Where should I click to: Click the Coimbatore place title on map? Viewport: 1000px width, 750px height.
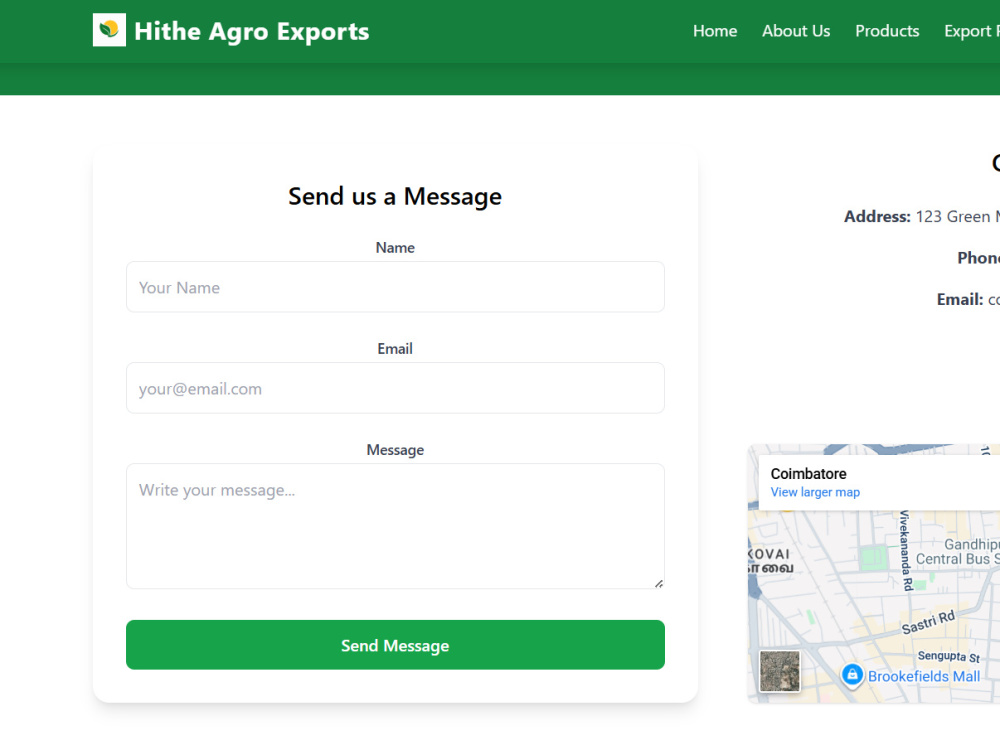point(809,474)
